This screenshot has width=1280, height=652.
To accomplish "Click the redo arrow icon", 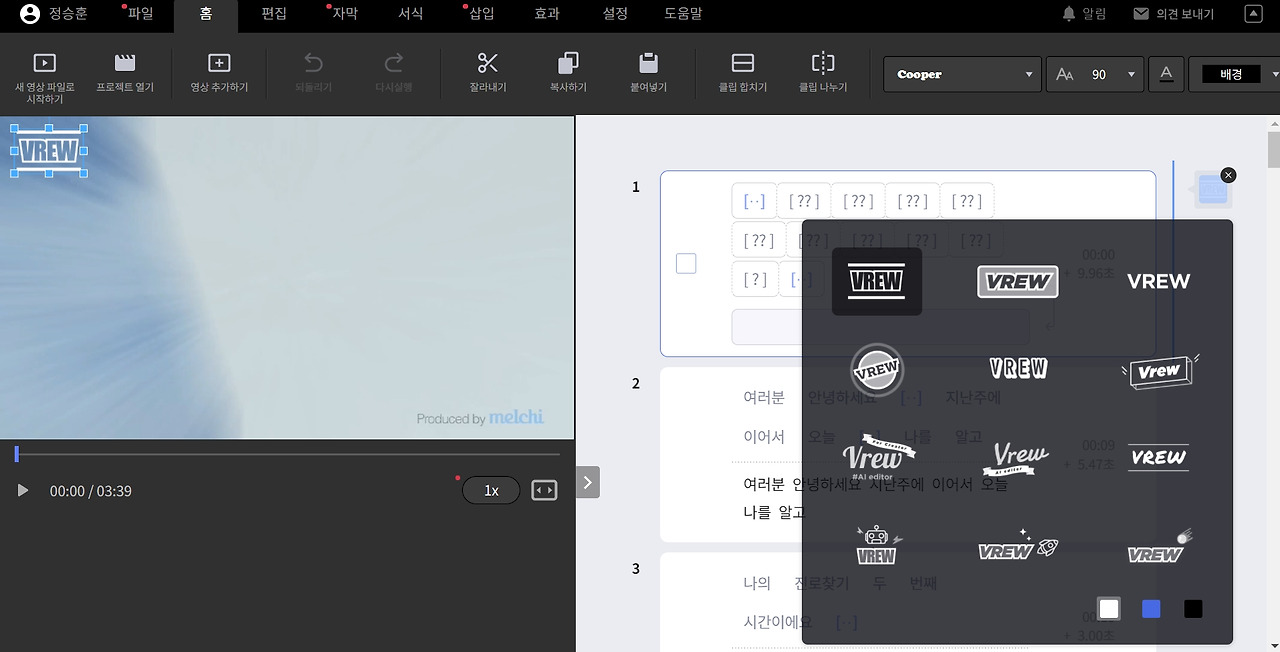I will click(x=394, y=63).
